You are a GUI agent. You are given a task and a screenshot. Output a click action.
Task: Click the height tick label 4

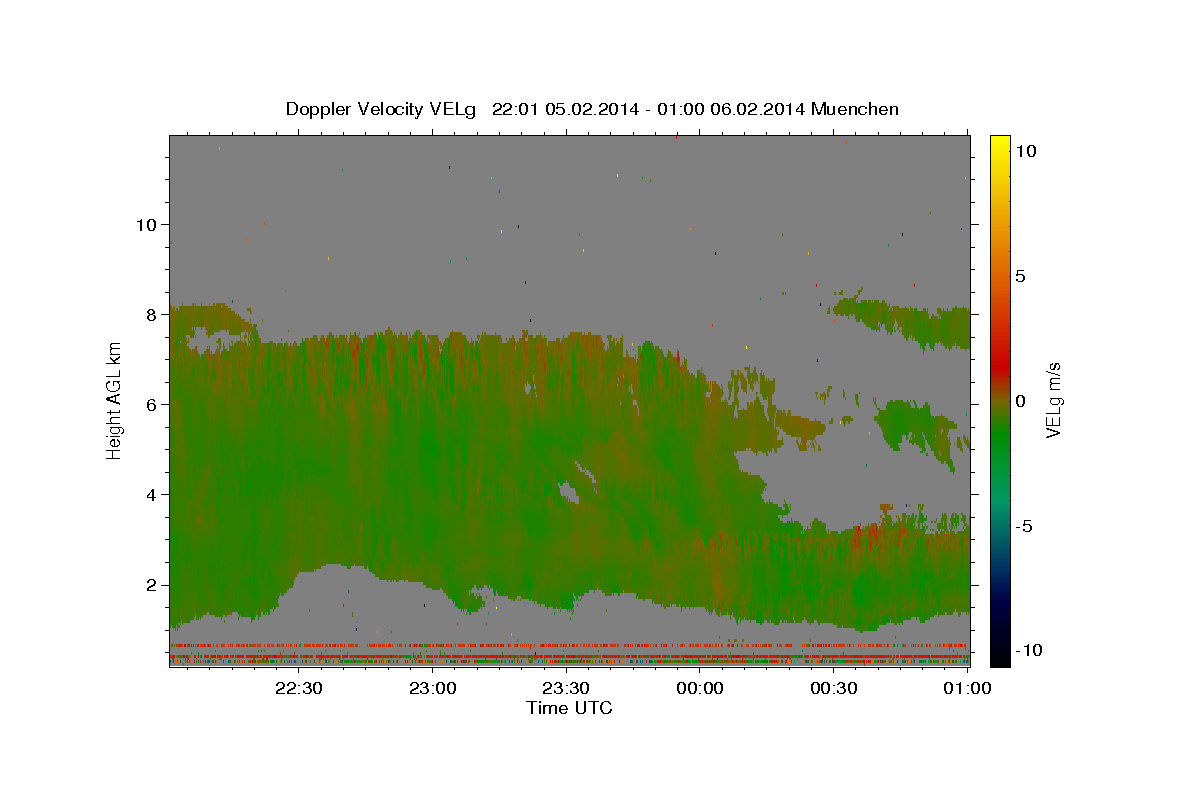(x=151, y=494)
